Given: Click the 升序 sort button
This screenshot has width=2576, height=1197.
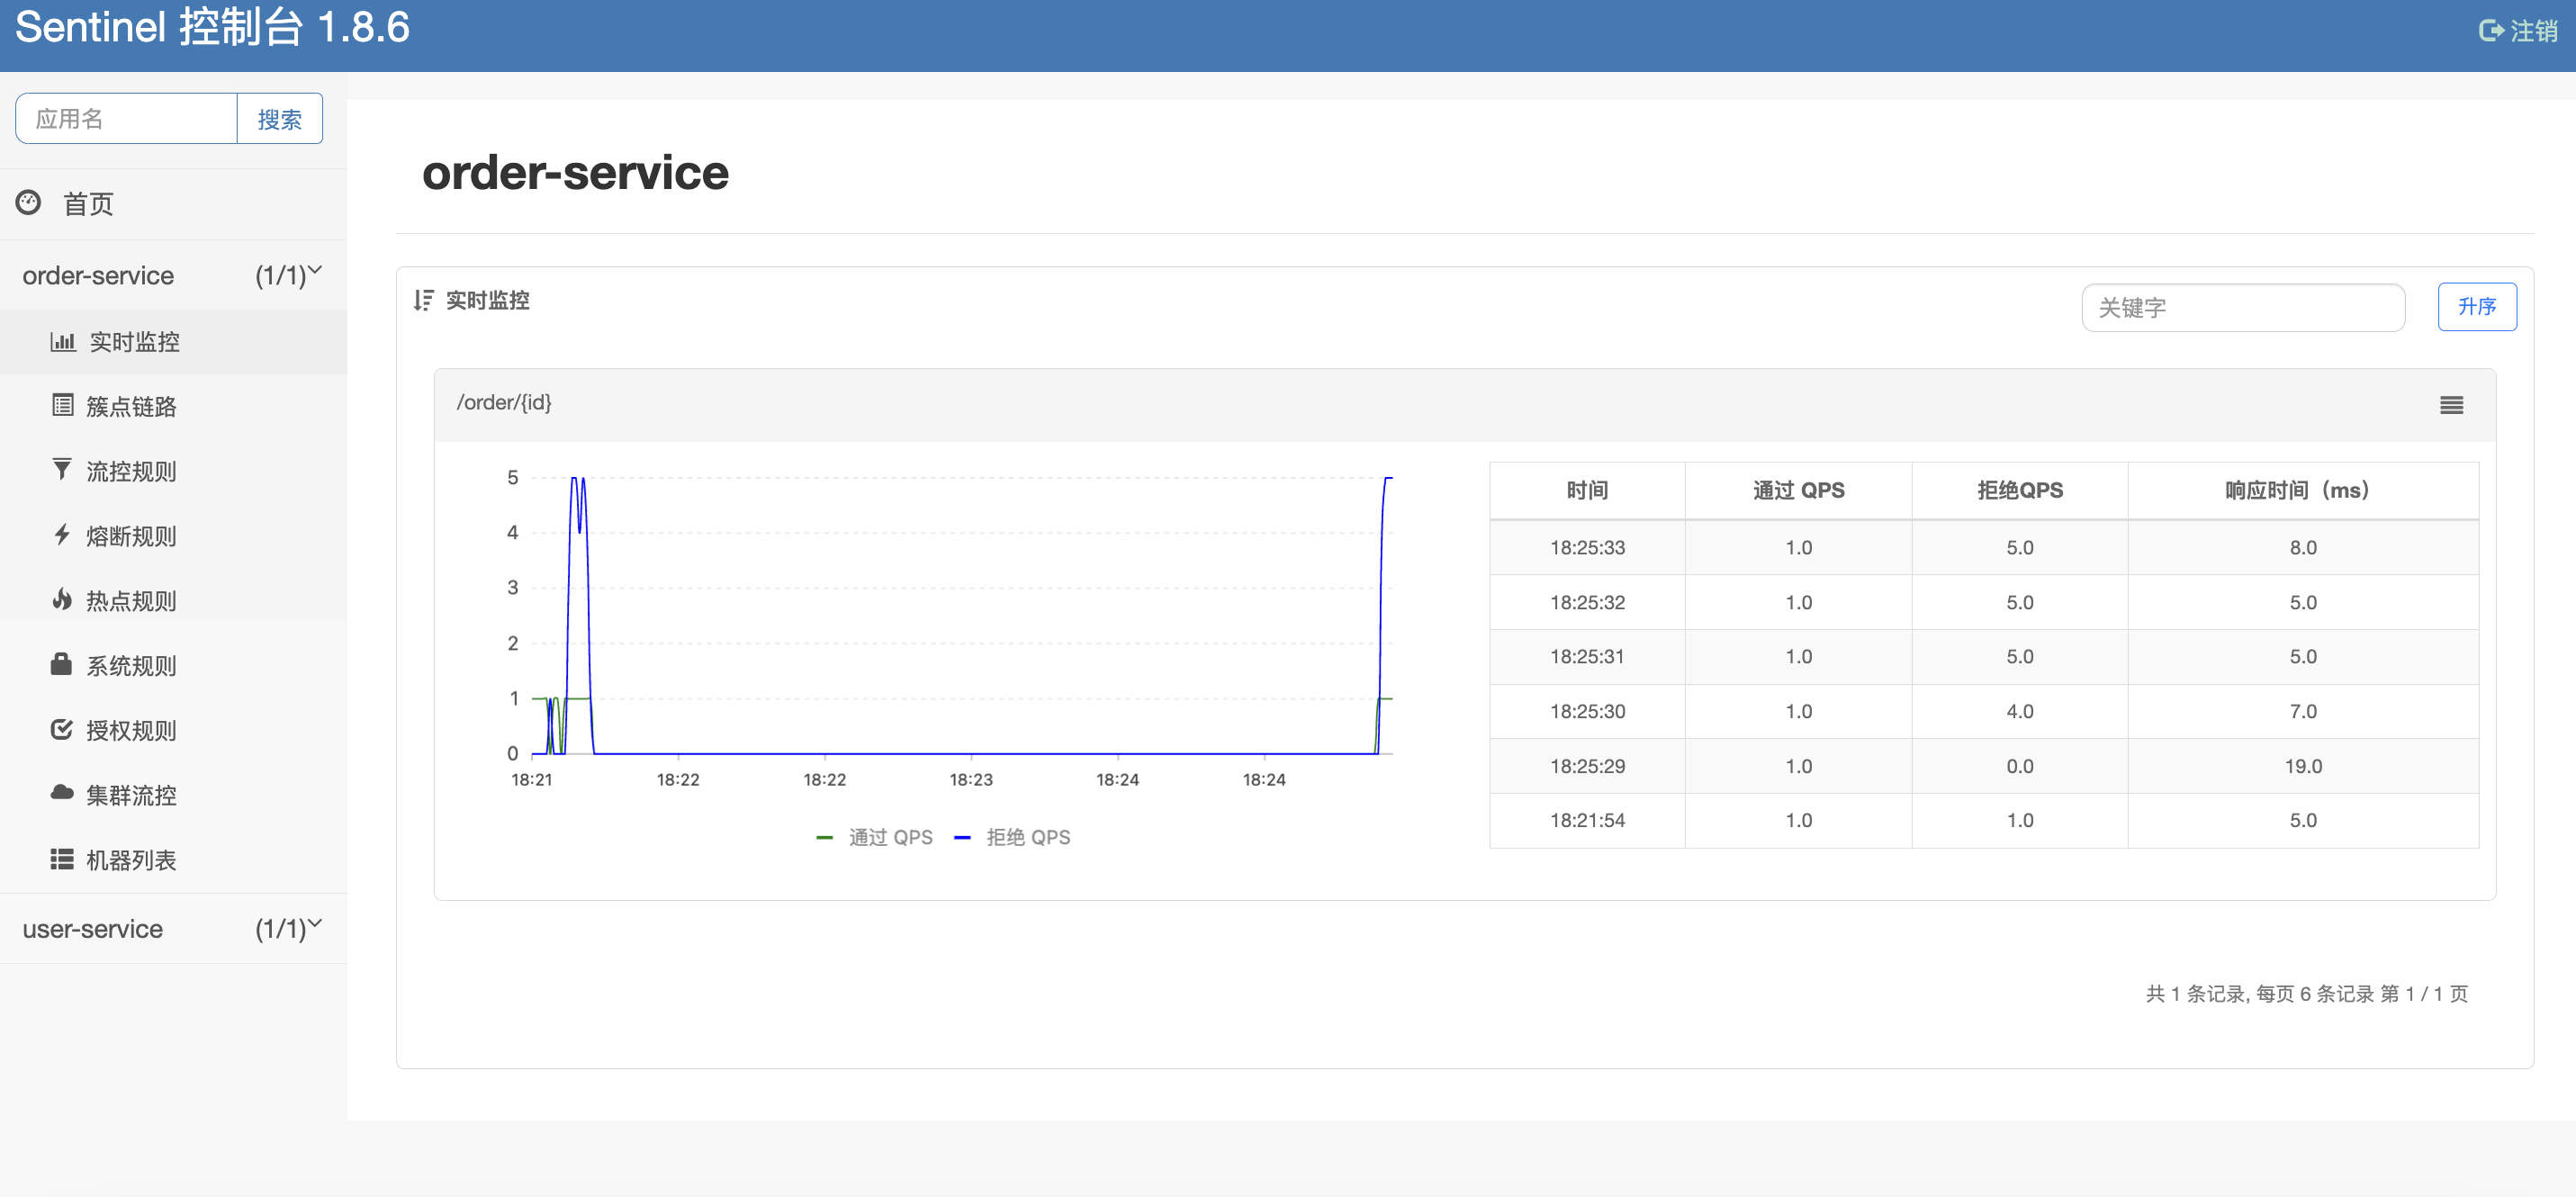Looking at the screenshot, I should [x=2476, y=307].
